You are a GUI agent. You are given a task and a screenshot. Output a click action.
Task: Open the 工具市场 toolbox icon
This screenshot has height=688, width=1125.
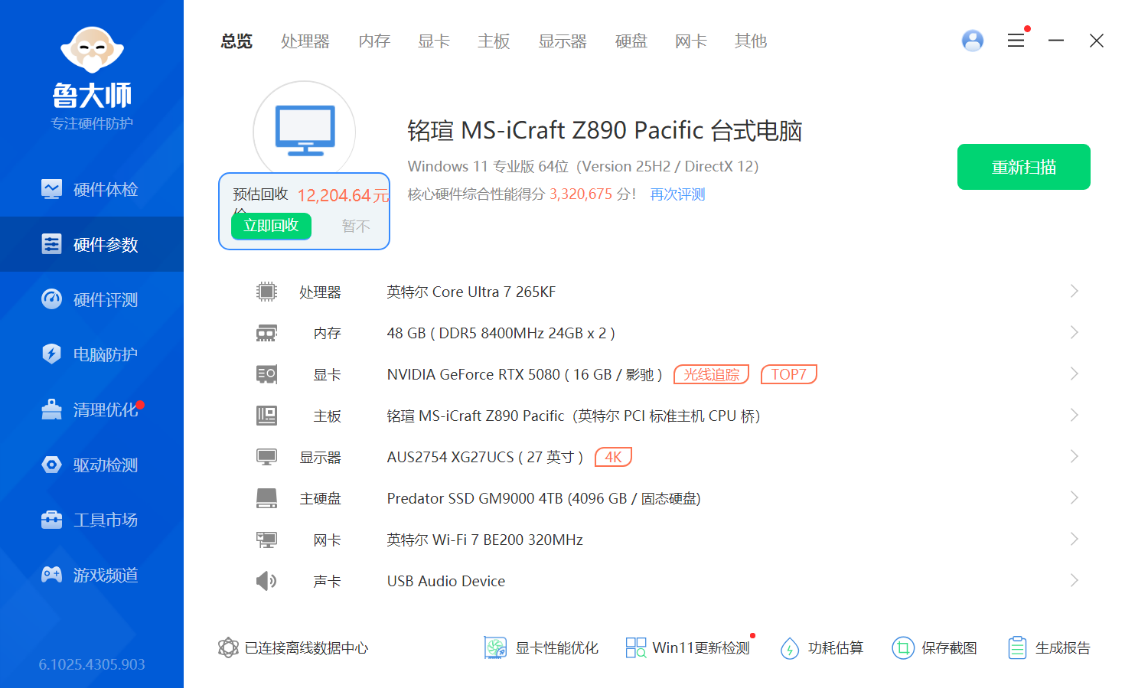point(52,519)
